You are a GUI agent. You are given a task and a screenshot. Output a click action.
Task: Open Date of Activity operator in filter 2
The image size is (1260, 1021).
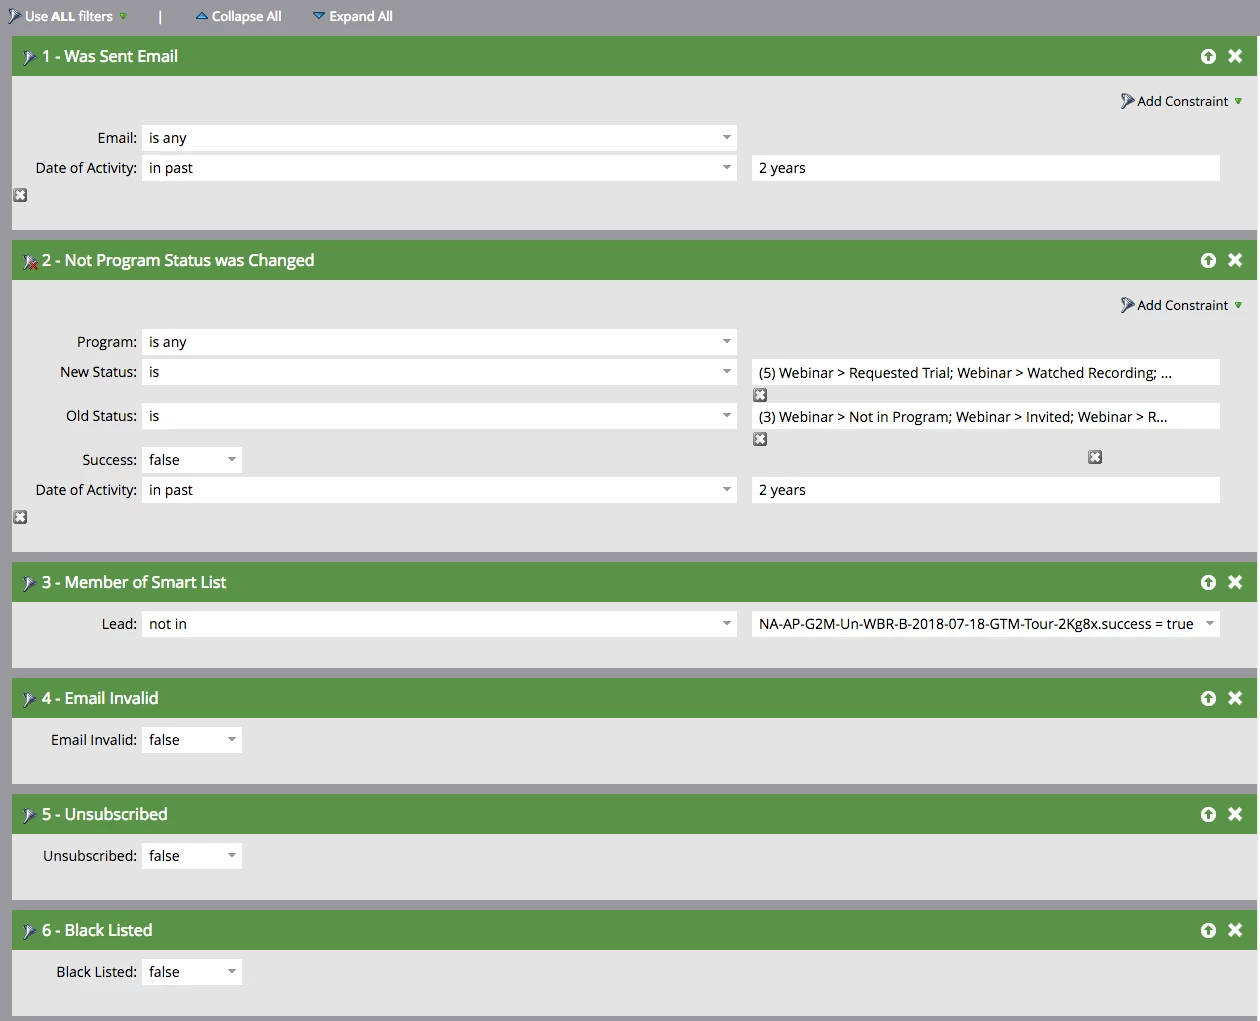pos(439,490)
